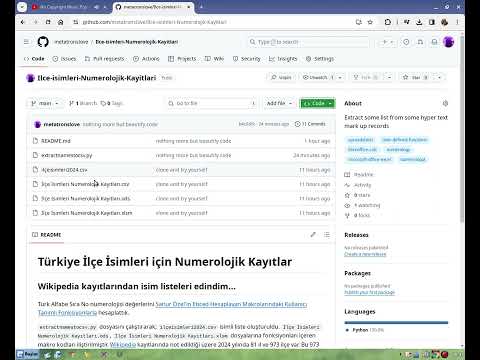The width and height of the screenshot is (480, 360).
Task: Edit About details with gear icon
Action: (x=445, y=103)
